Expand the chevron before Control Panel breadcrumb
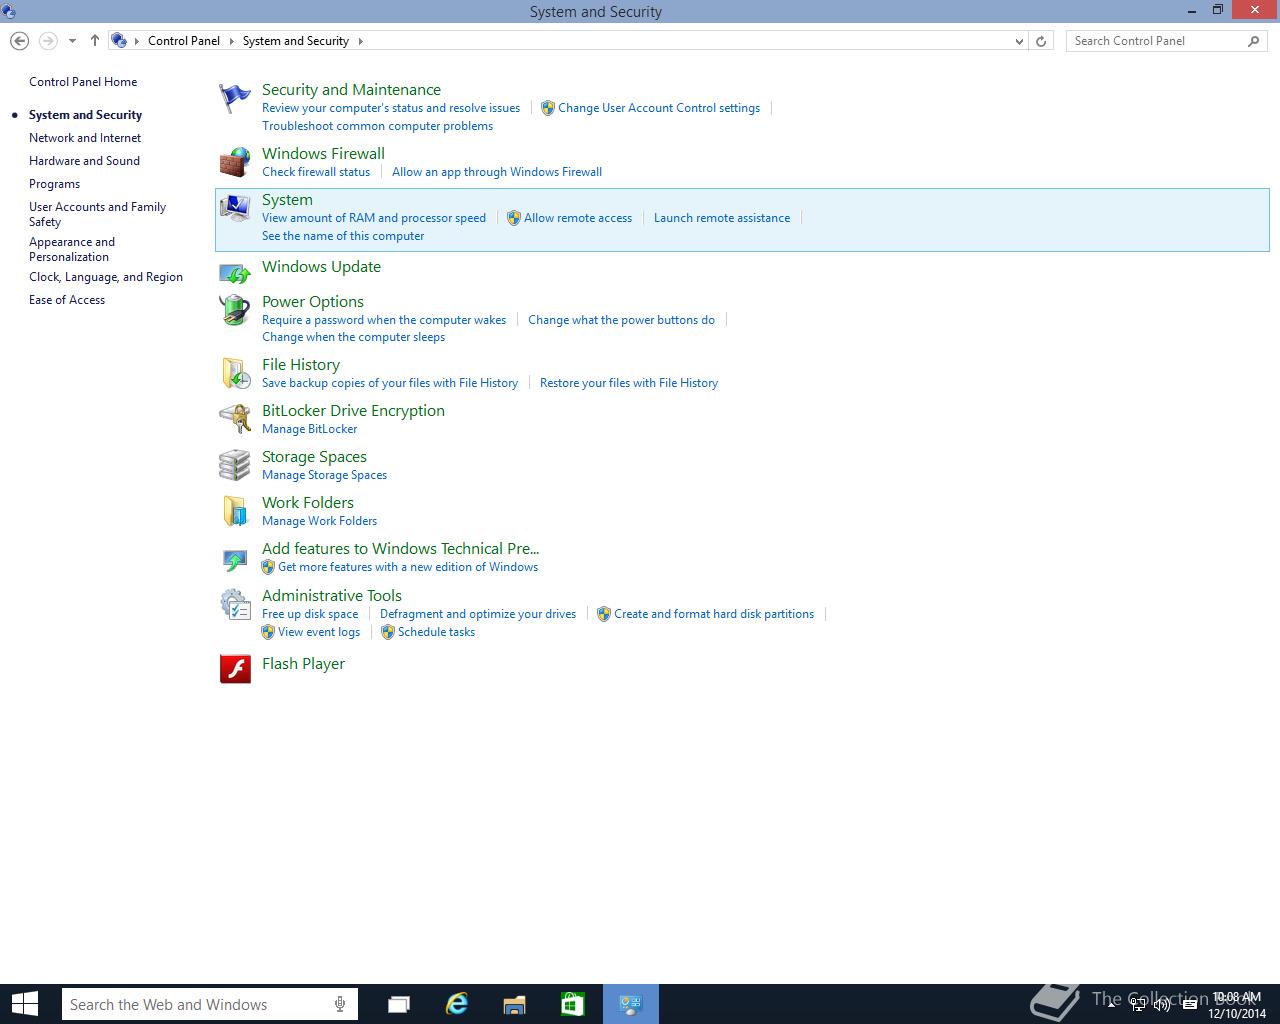The height and width of the screenshot is (1024, 1280). [x=137, y=41]
